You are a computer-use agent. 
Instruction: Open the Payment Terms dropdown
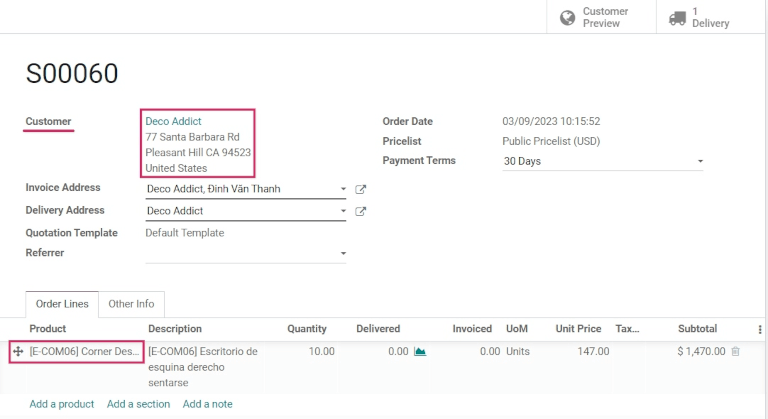coord(700,161)
